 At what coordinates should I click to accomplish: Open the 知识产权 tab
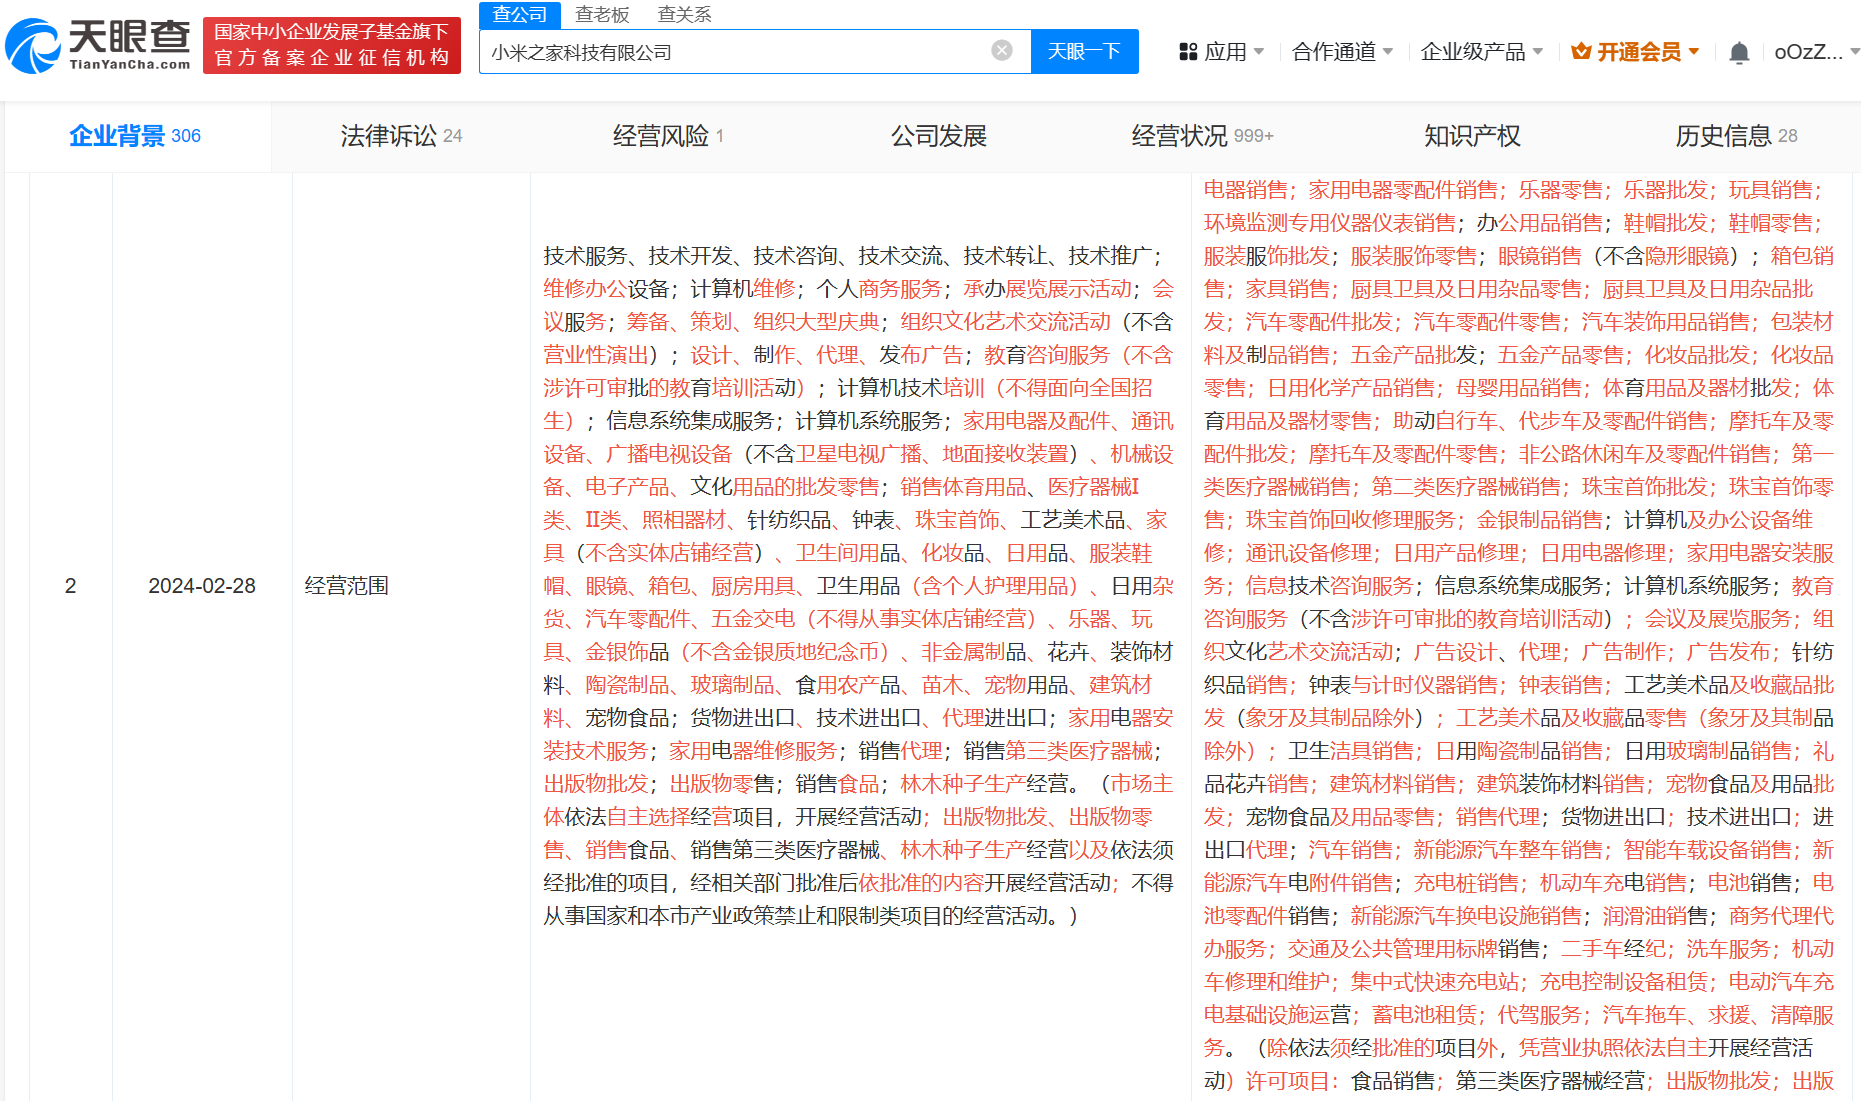[1472, 136]
